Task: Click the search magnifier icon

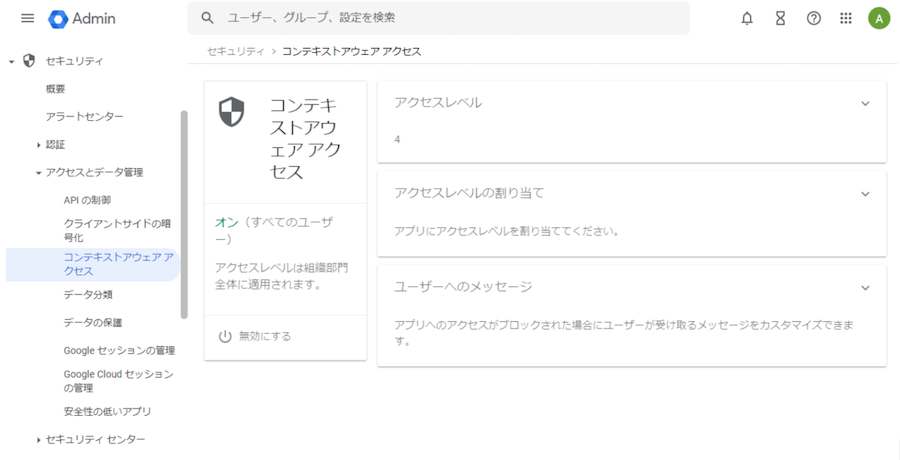Action: coord(208,18)
